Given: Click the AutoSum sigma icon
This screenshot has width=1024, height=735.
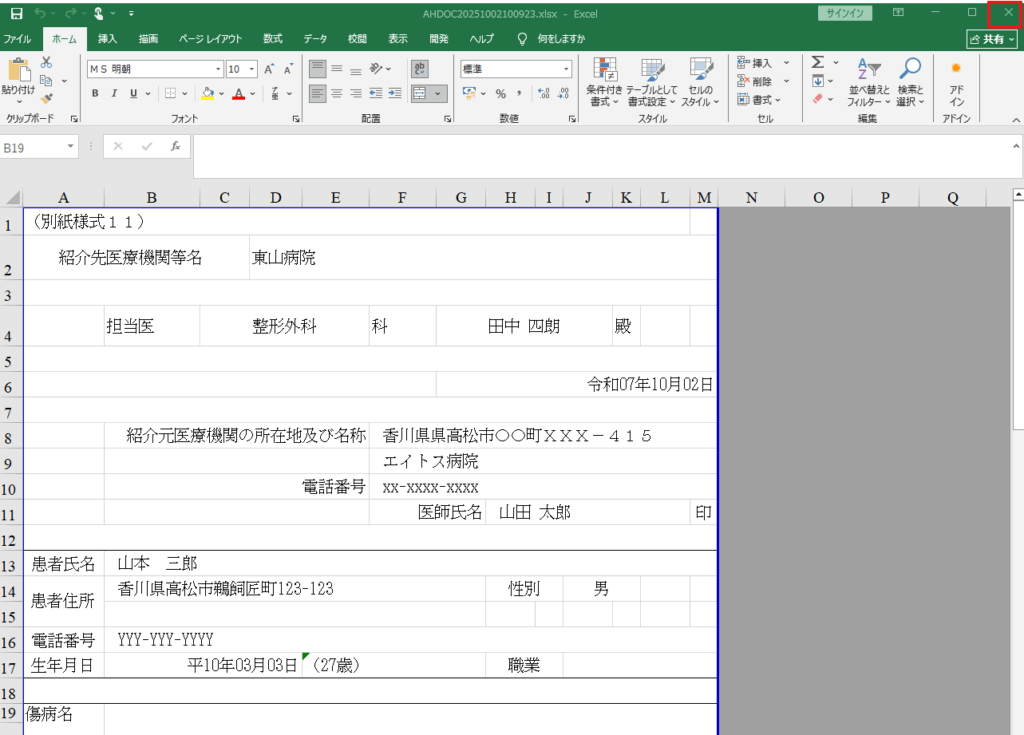Looking at the screenshot, I should (x=818, y=62).
